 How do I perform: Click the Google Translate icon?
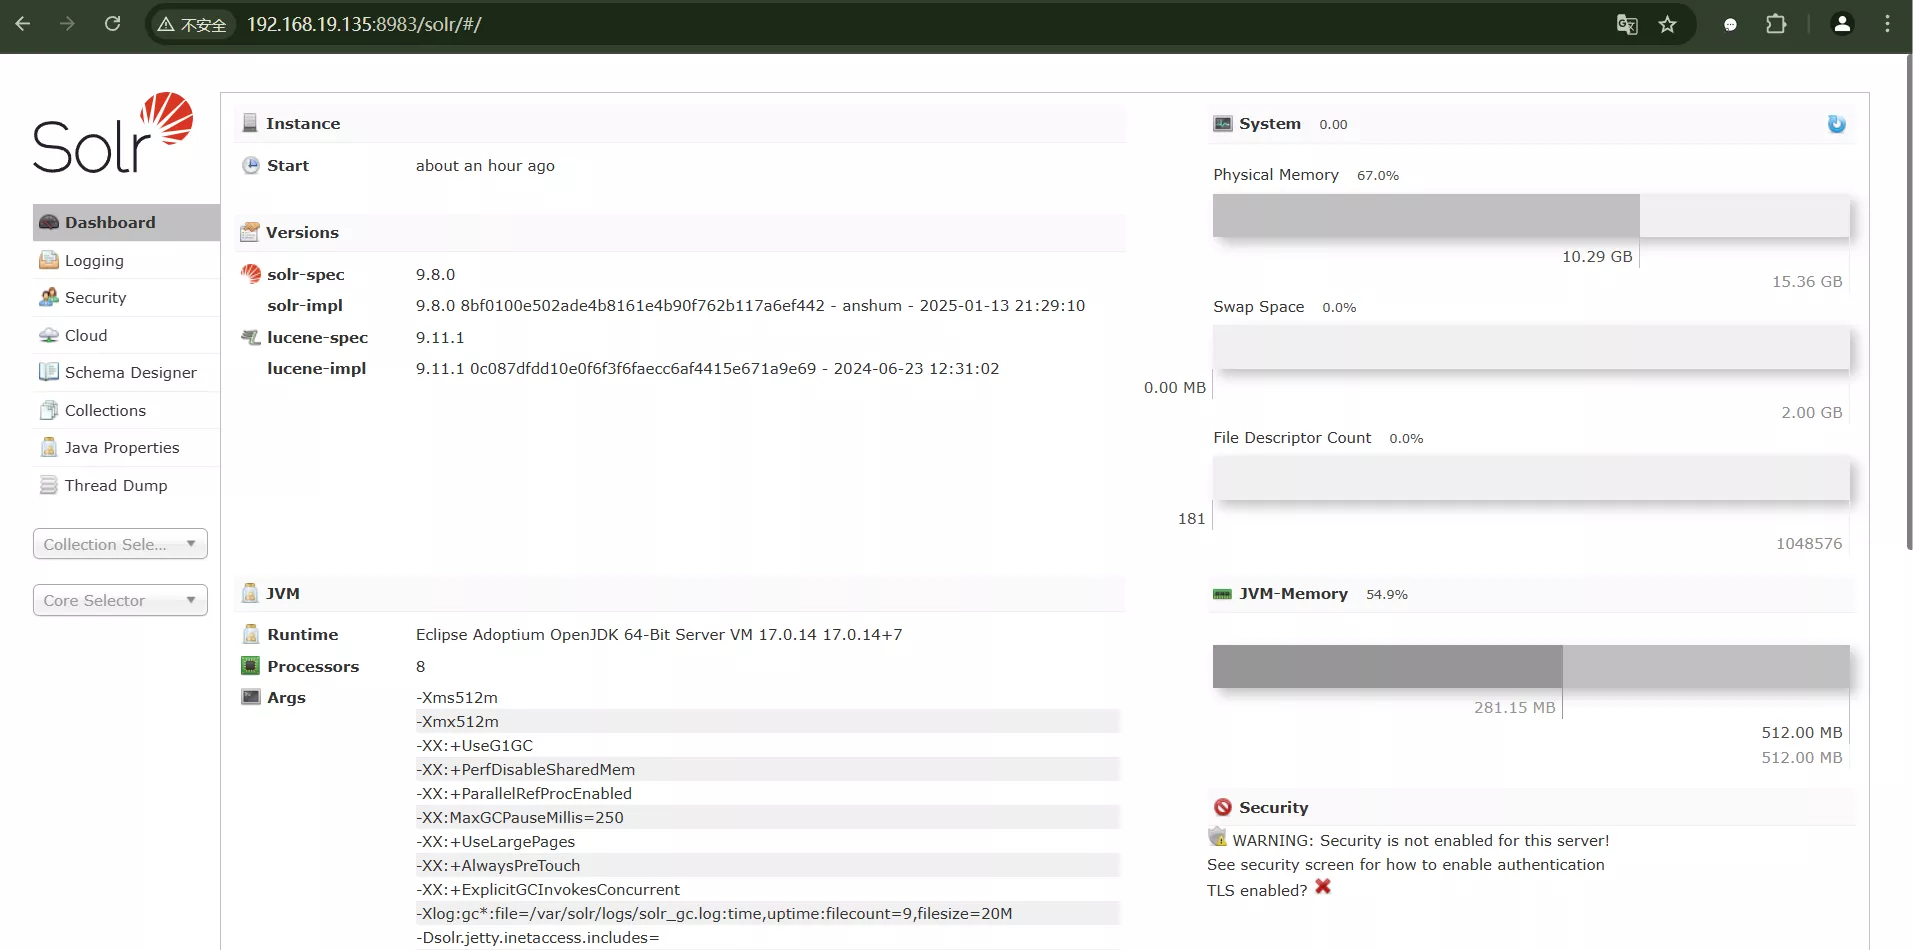point(1627,24)
